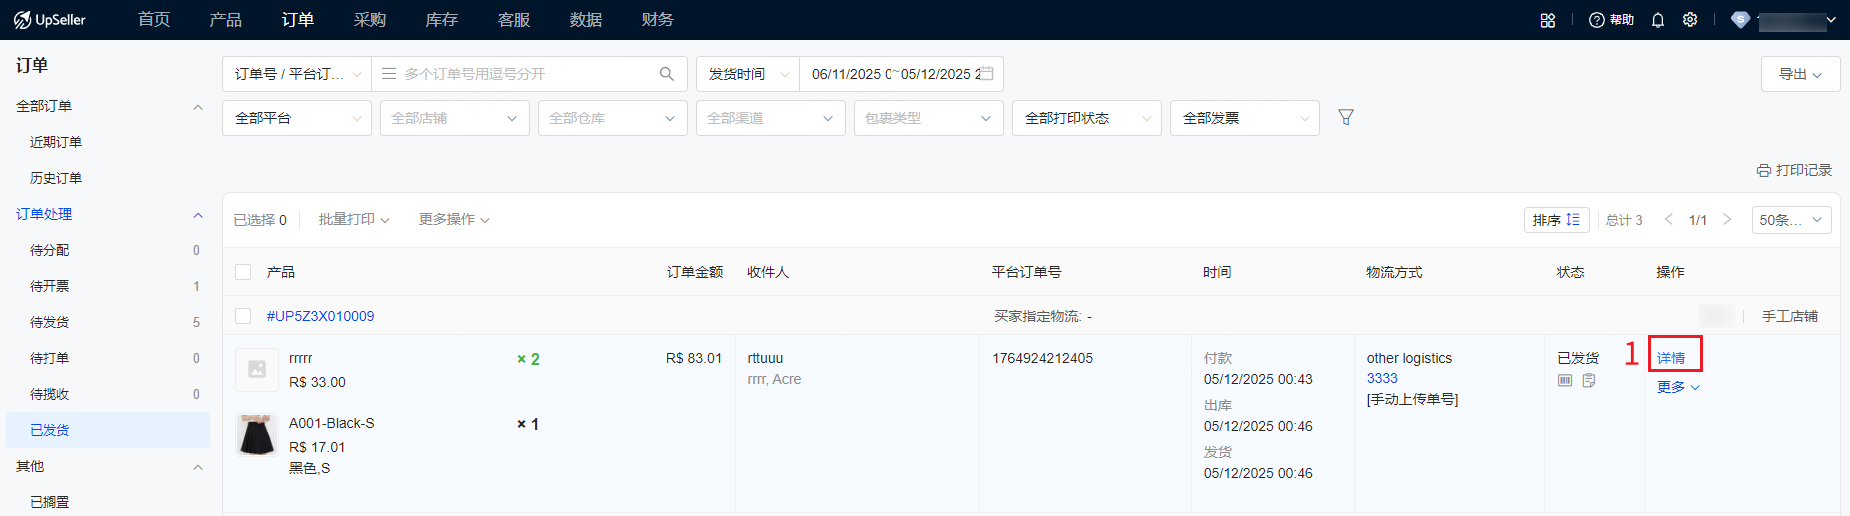Expand the 全部平台 dropdown

coord(297,118)
